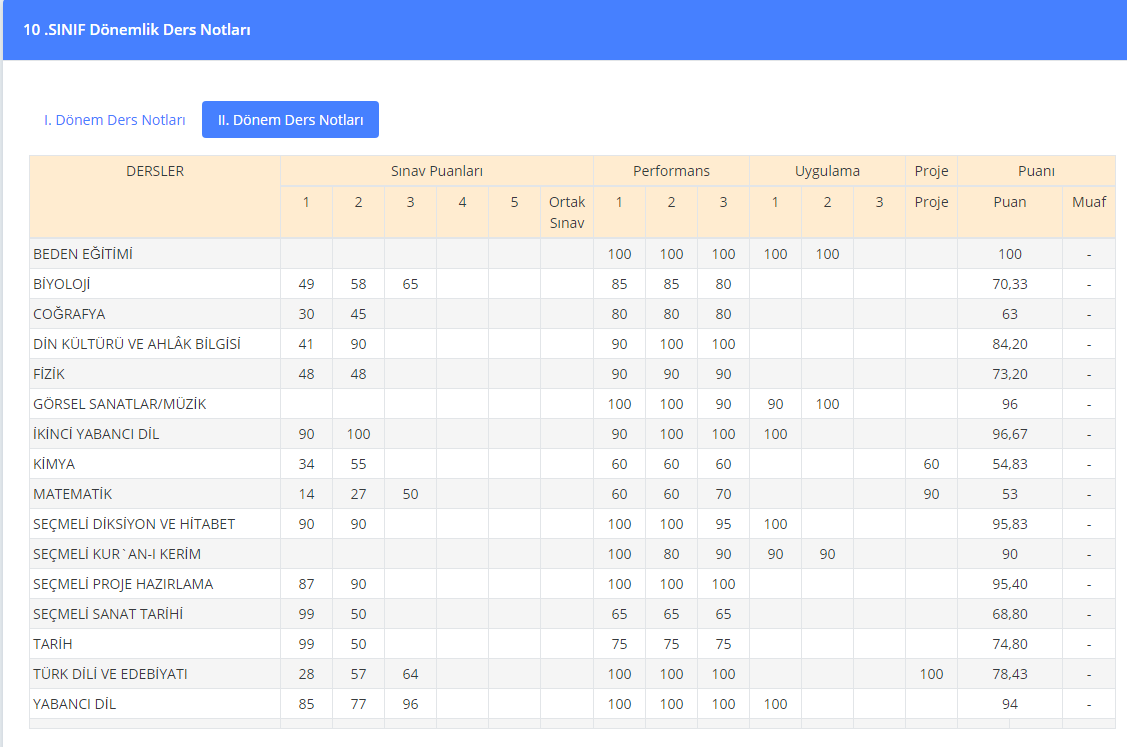
Task: Click KİMYA second exam score 55
Action: (x=359, y=464)
